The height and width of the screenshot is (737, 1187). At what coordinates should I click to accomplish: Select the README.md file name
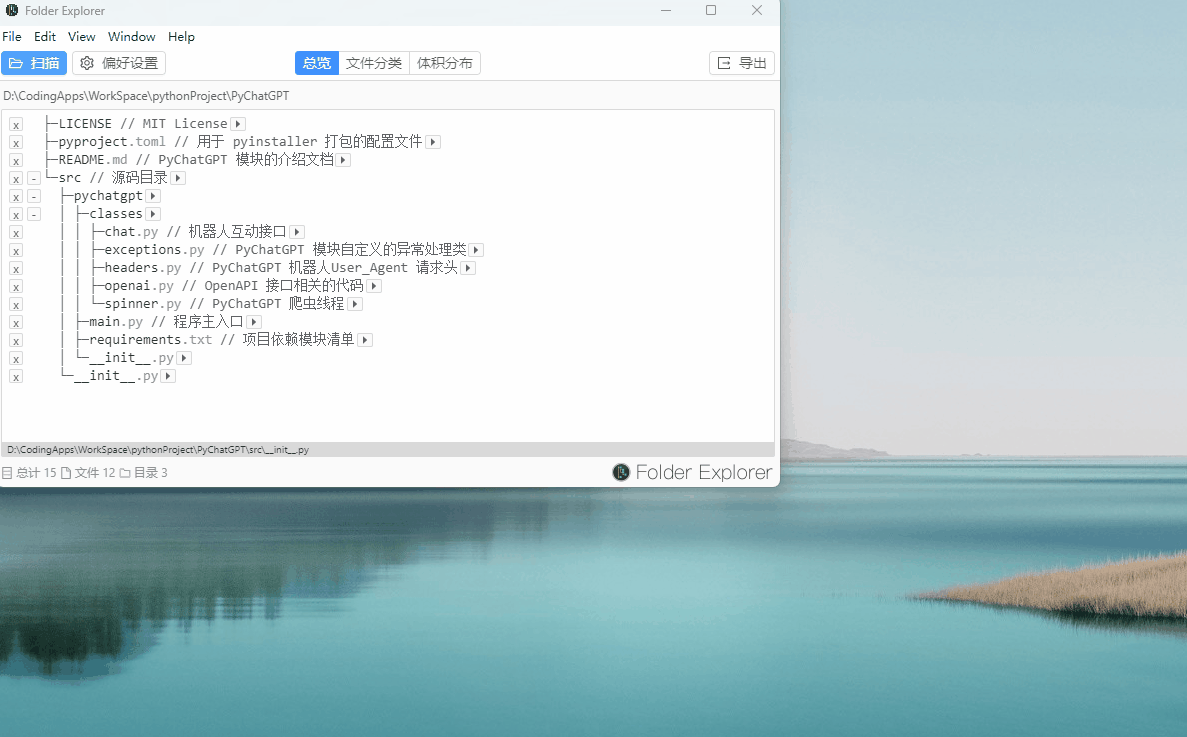click(x=93, y=160)
